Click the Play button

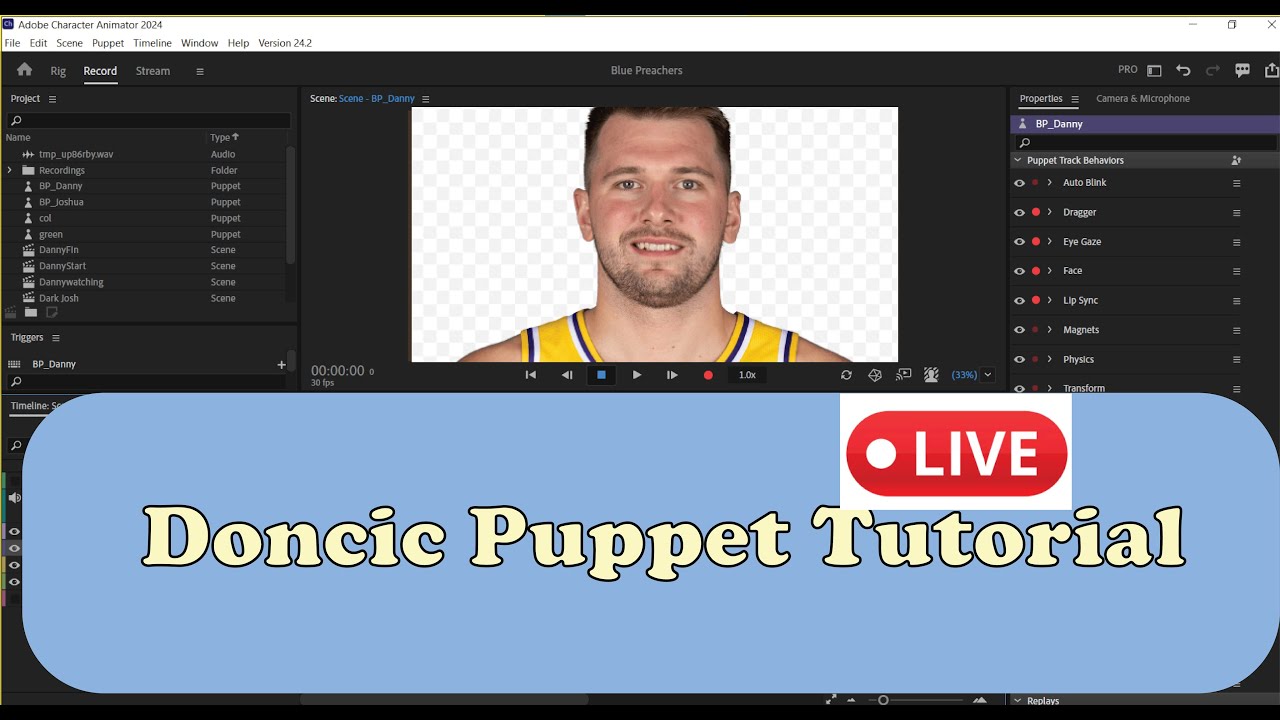click(x=637, y=375)
